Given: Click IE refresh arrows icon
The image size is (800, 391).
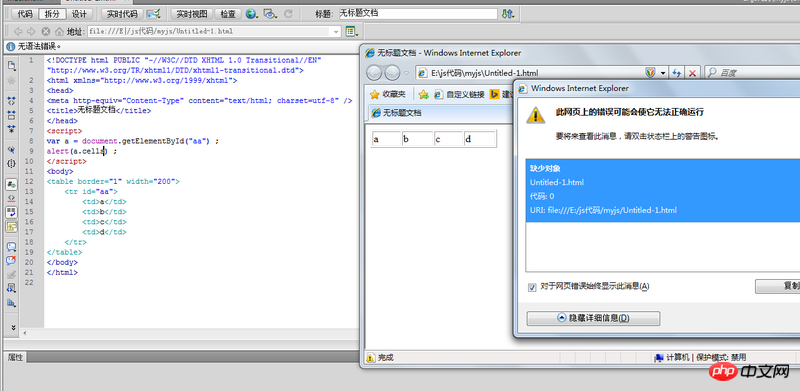Looking at the screenshot, I should click(677, 73).
